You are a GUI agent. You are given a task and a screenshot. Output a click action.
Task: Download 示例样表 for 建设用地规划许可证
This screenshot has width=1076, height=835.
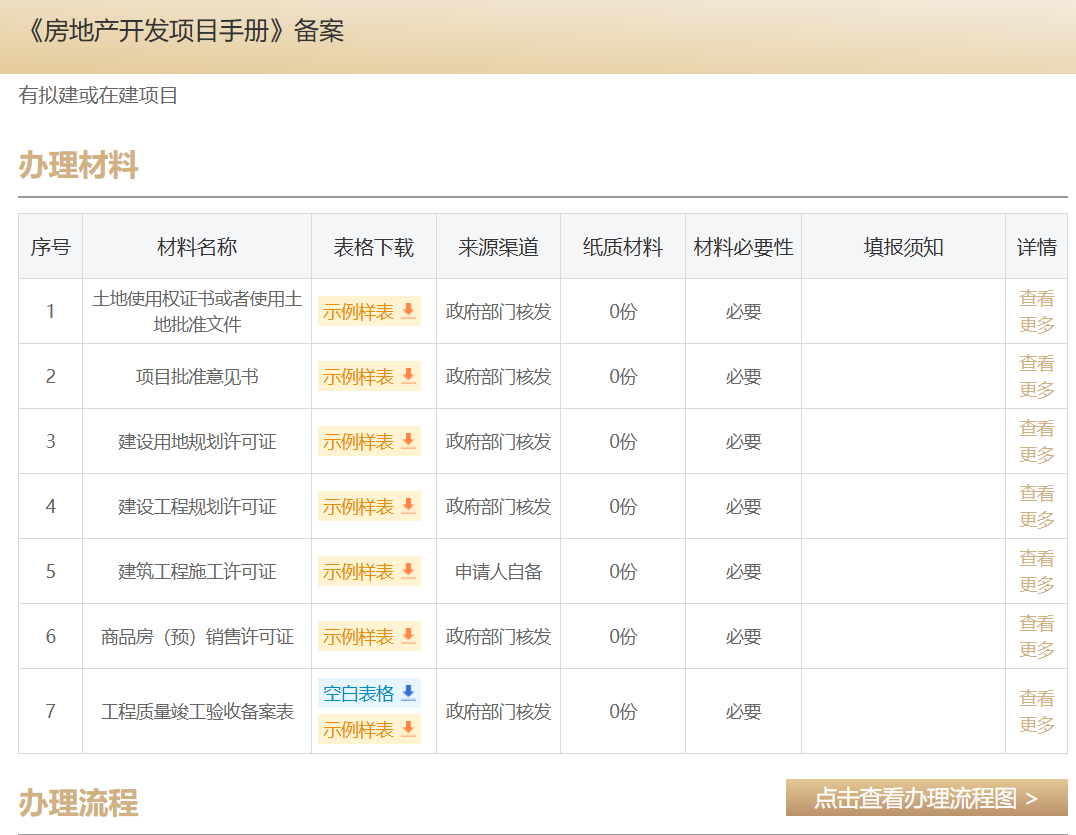pos(369,441)
